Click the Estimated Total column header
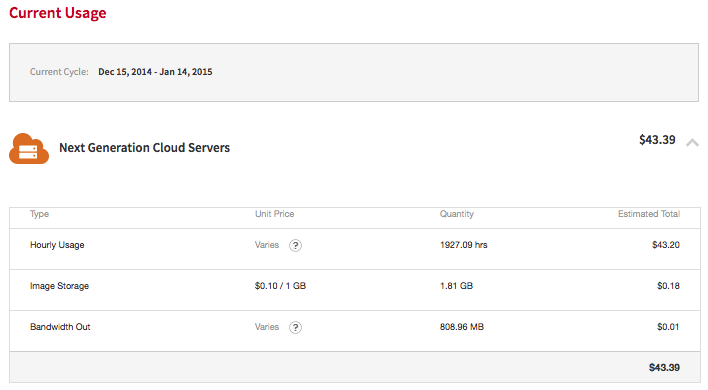Image resolution: width=708 pixels, height=390 pixels. coord(649,214)
